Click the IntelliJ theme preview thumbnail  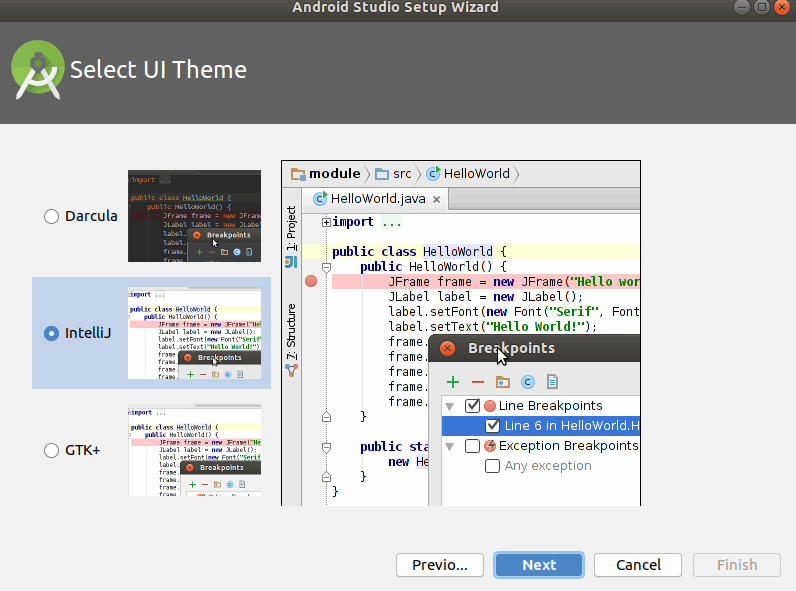click(194, 333)
